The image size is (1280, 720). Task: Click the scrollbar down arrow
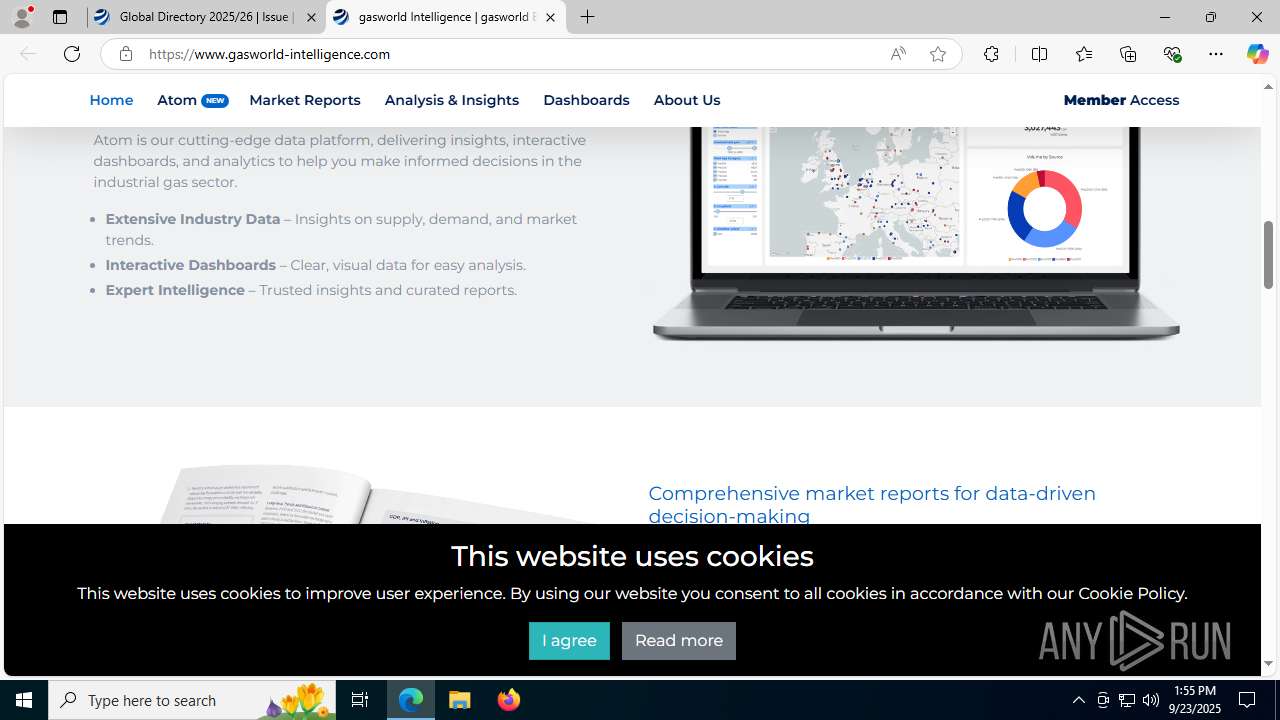pos(1268,663)
